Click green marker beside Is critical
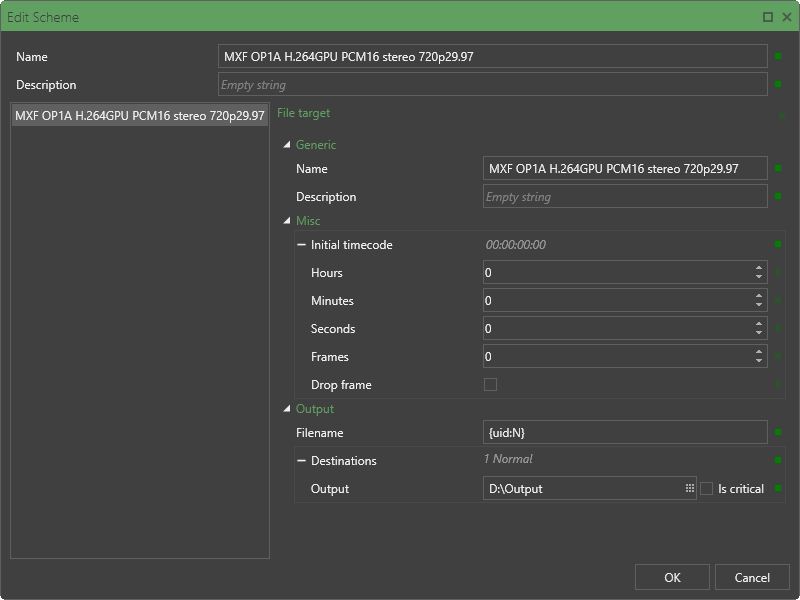The height and width of the screenshot is (600, 800). coord(778,488)
